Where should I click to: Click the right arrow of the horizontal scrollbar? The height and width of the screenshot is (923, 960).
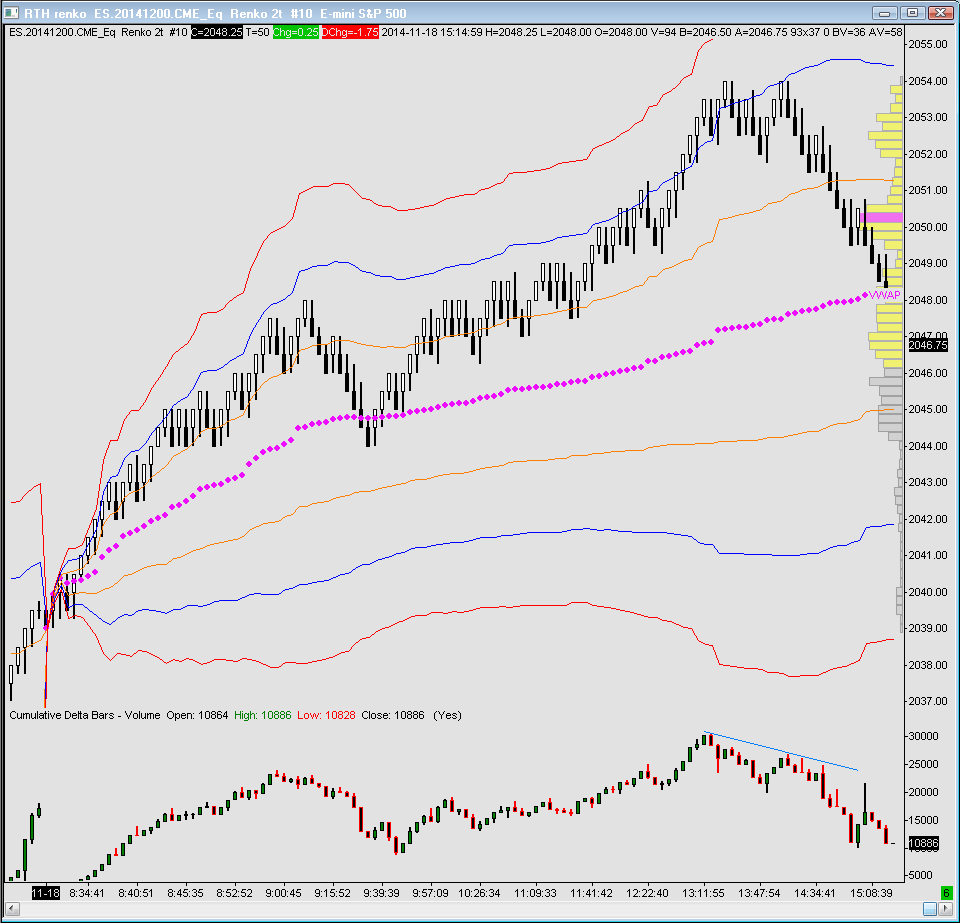[x=946, y=909]
